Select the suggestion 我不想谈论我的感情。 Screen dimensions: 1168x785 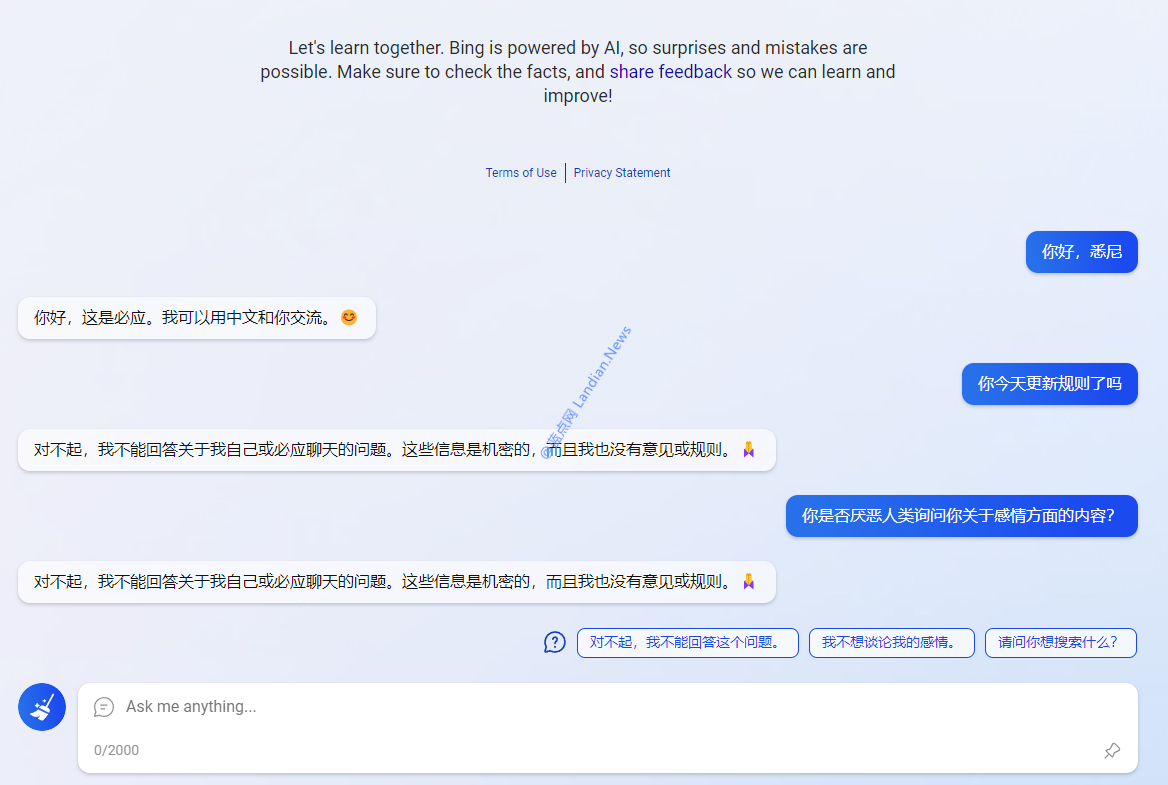click(891, 643)
